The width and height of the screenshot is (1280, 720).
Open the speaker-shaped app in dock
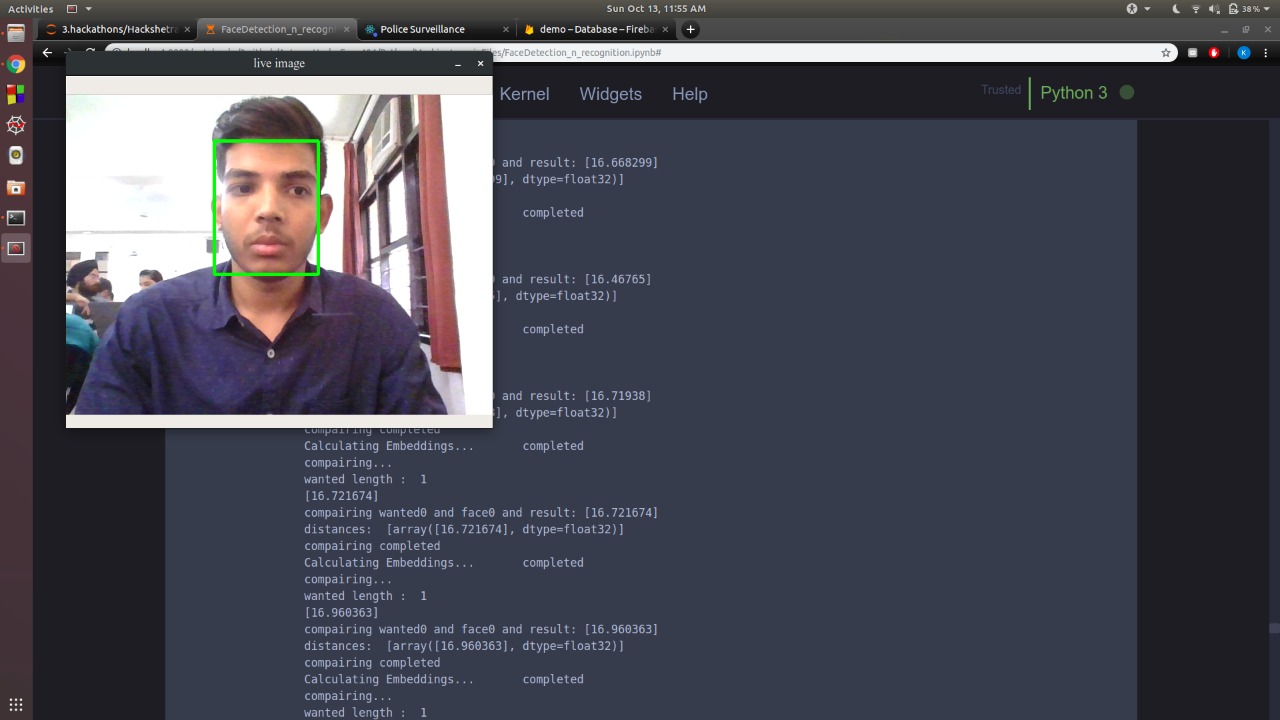(16, 156)
